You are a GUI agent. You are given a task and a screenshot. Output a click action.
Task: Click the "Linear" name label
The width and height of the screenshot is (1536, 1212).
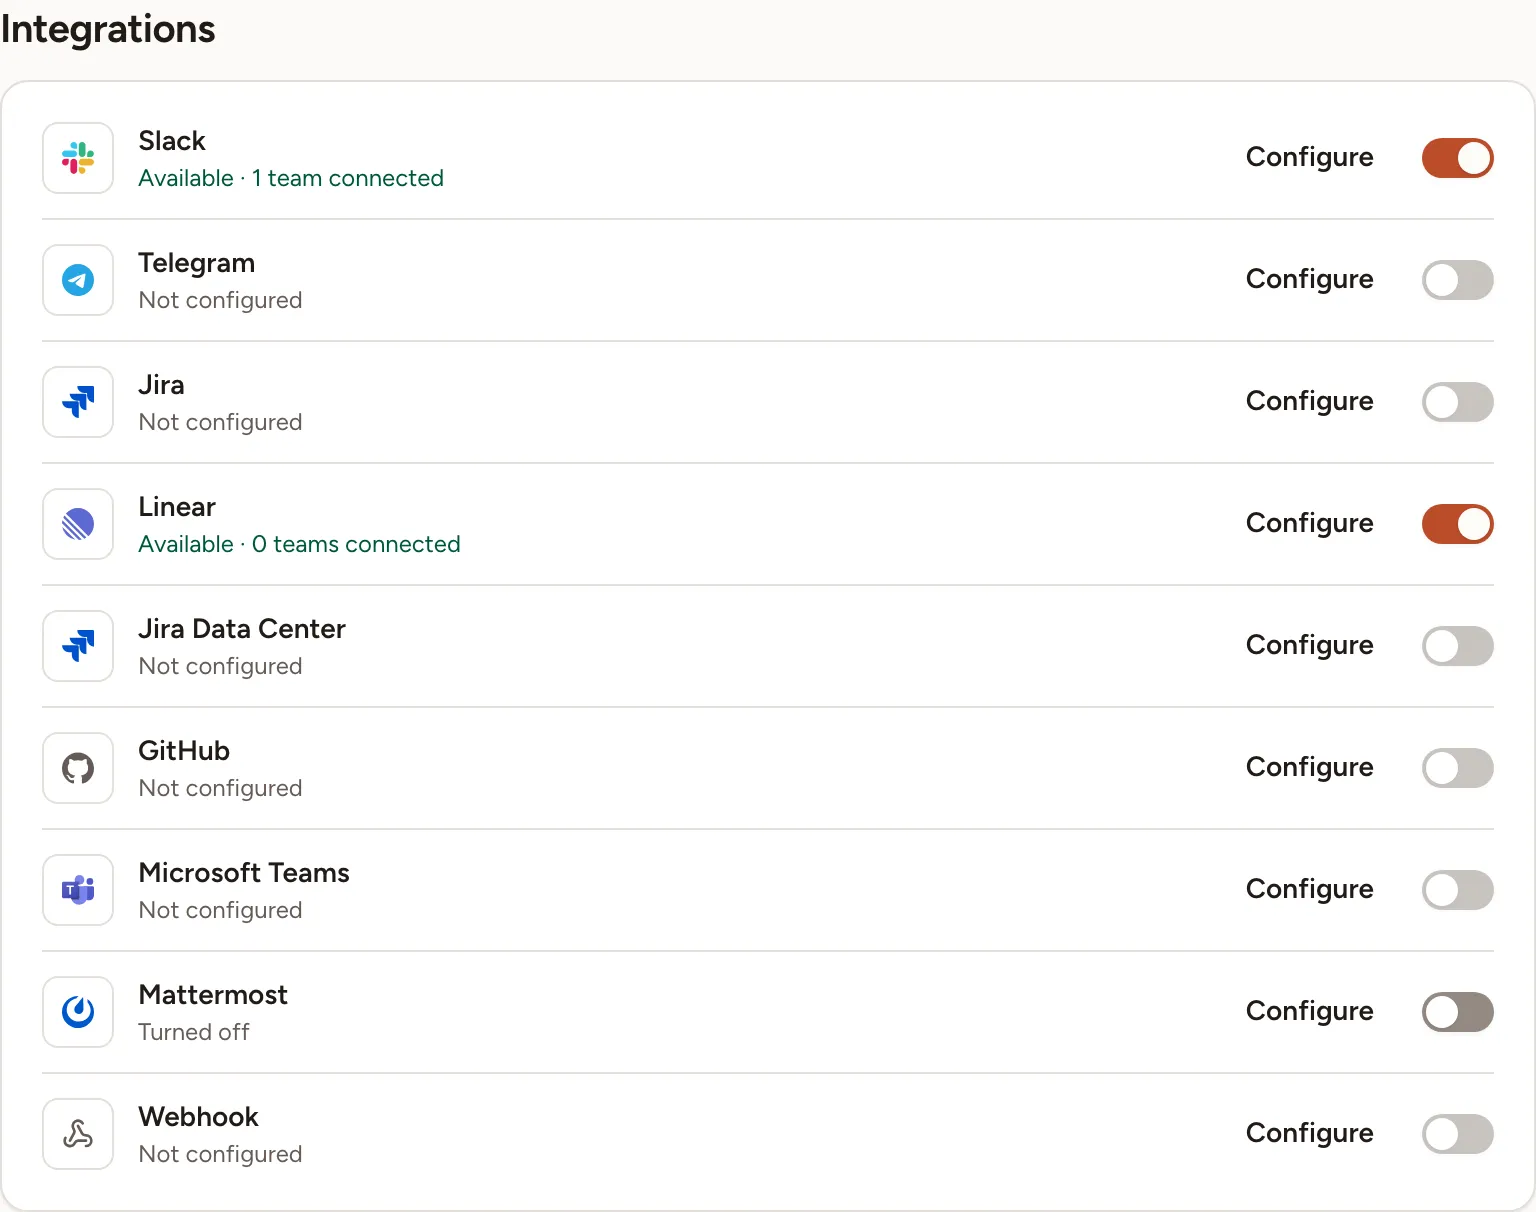click(x=177, y=507)
